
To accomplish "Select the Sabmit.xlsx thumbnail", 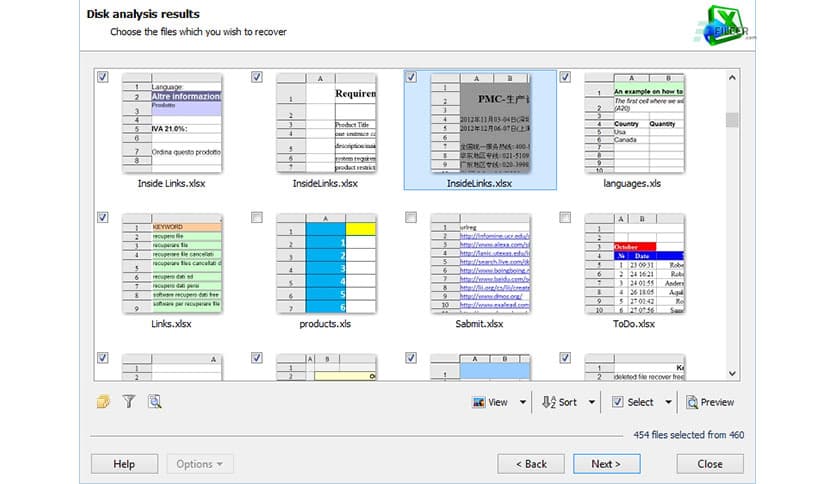I will point(480,263).
